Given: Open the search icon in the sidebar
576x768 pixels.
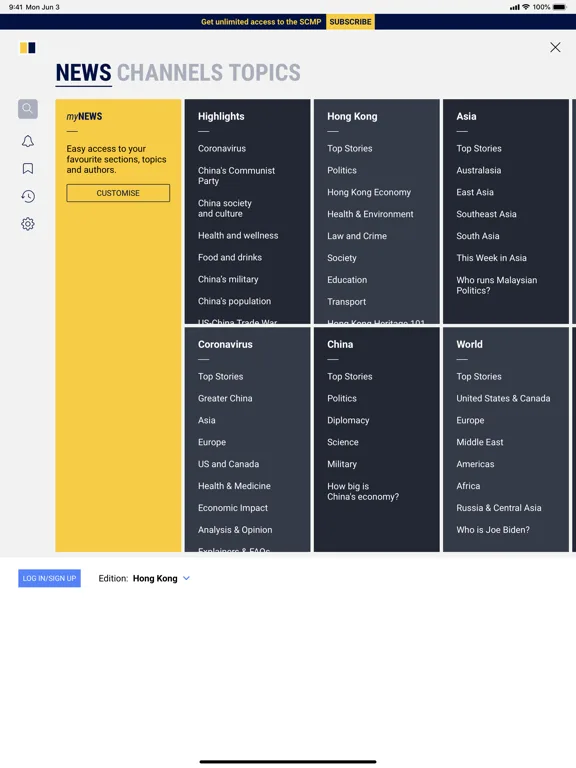Looking at the screenshot, I should point(28,109).
